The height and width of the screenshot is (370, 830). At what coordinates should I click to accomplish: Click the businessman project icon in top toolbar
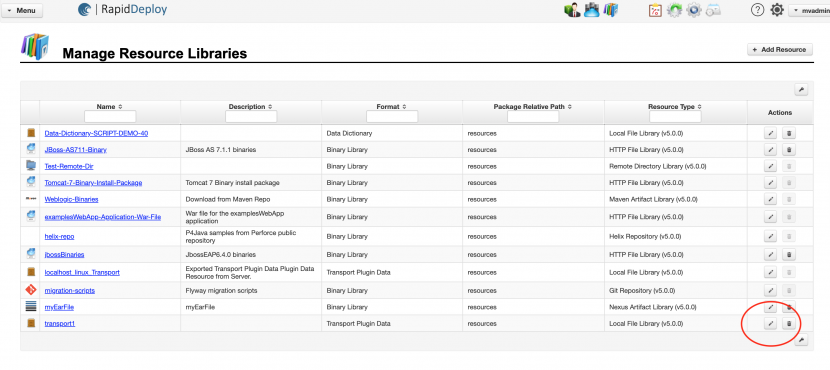tap(572, 10)
